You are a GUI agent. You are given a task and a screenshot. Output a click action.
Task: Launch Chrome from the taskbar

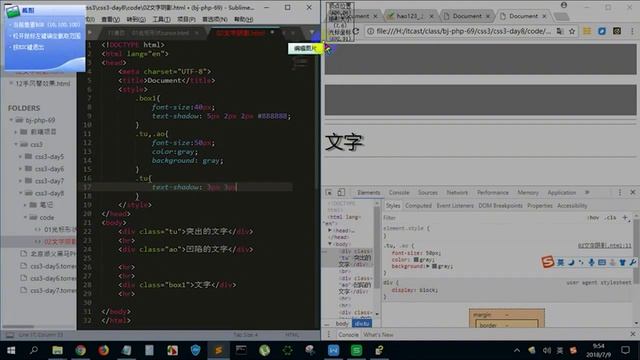pyautogui.click(x=80, y=350)
